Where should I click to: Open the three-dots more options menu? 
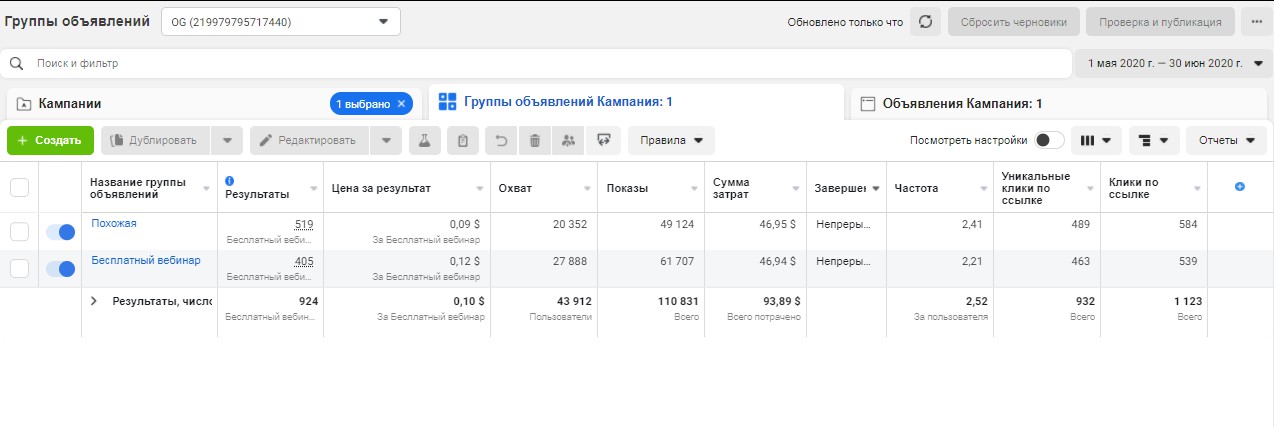point(1256,22)
